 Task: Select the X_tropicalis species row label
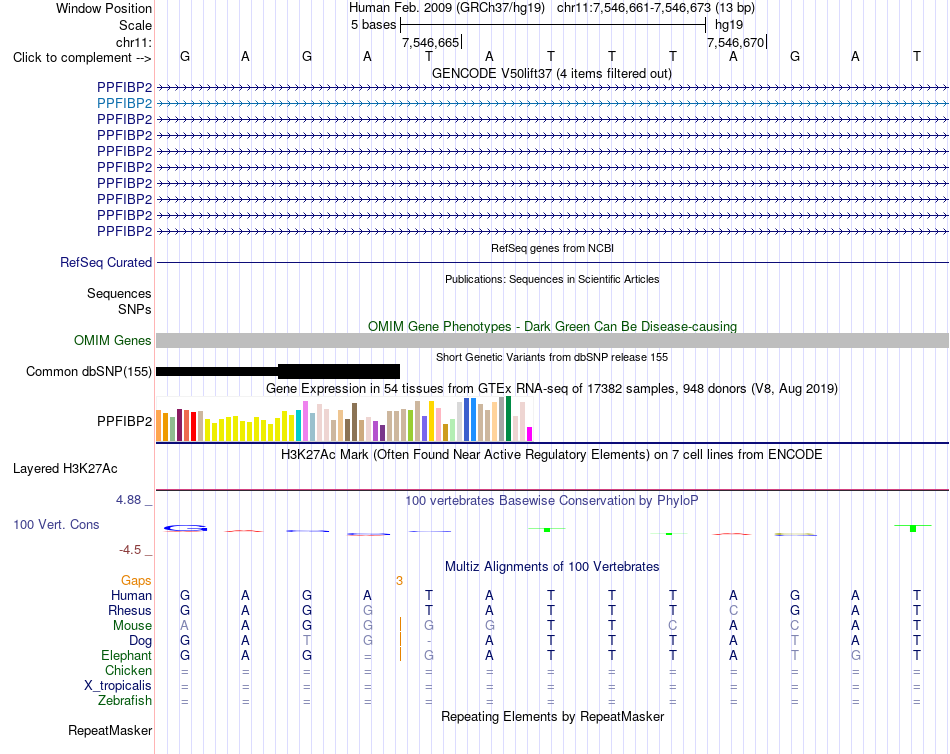(118, 686)
